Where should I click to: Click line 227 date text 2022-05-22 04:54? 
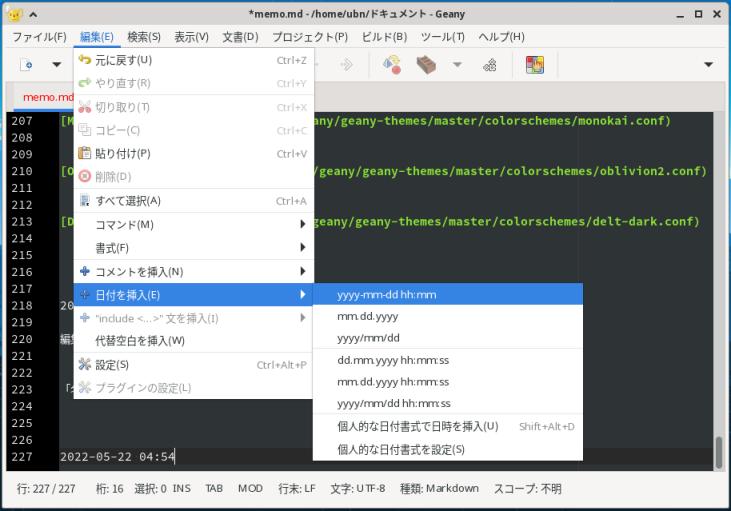117,456
